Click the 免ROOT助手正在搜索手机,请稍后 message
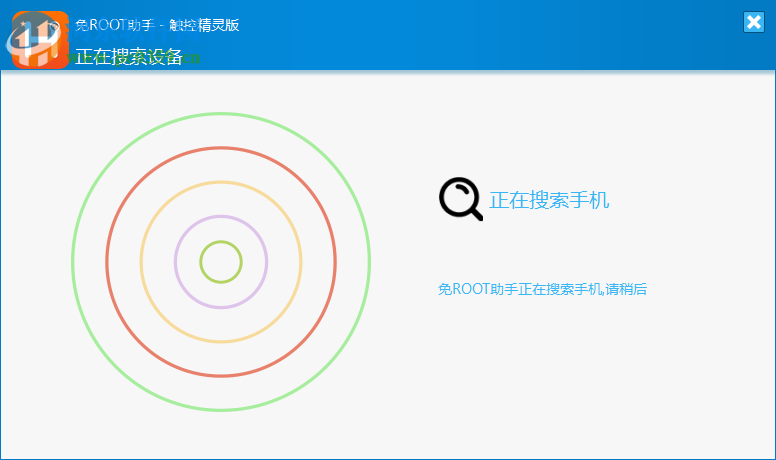Image resolution: width=776 pixels, height=460 pixels. 542,289
